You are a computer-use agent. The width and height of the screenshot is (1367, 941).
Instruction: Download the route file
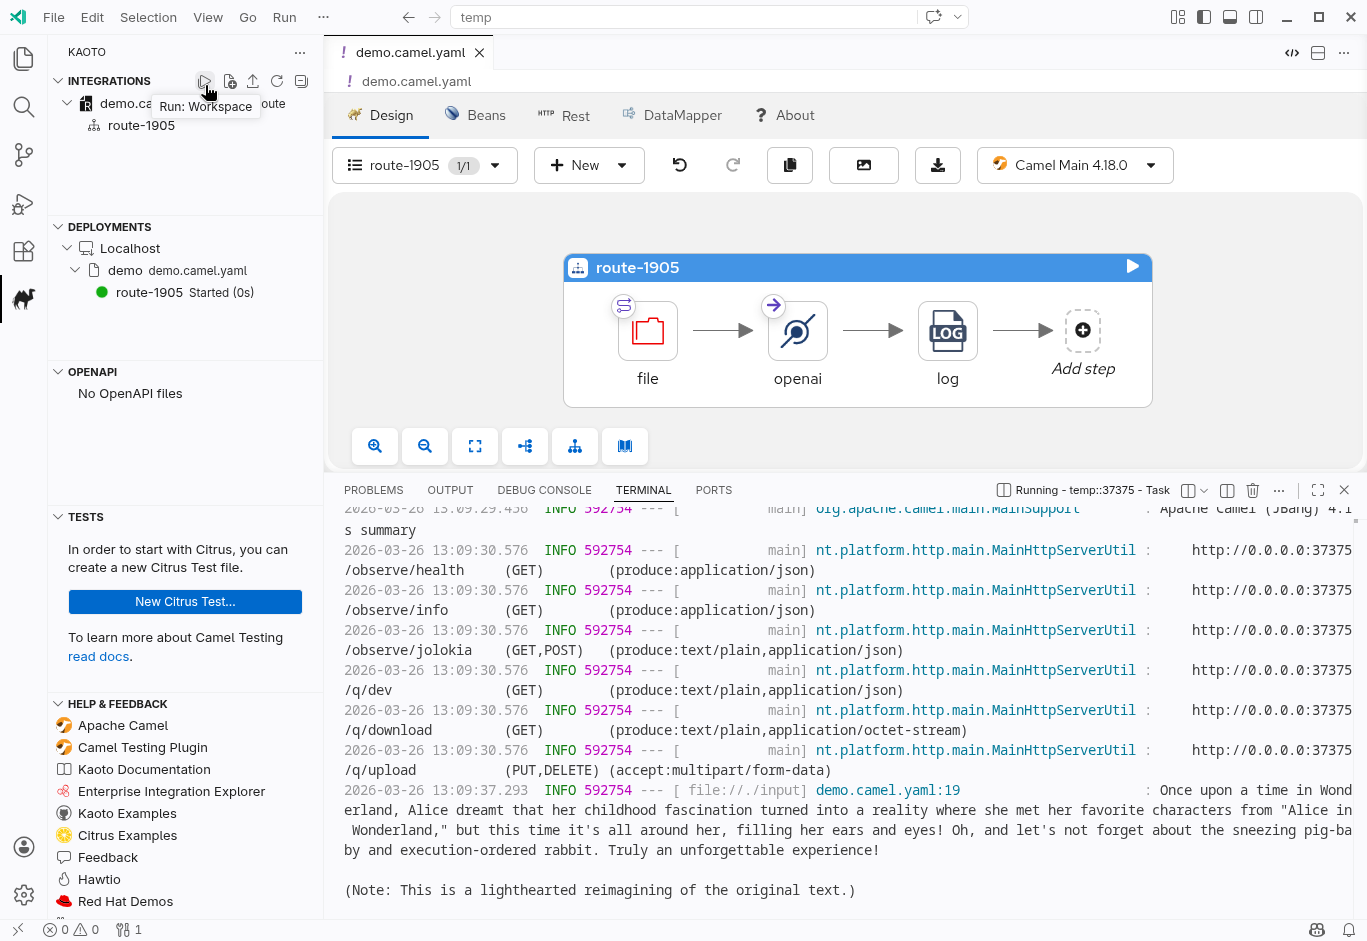click(938, 165)
